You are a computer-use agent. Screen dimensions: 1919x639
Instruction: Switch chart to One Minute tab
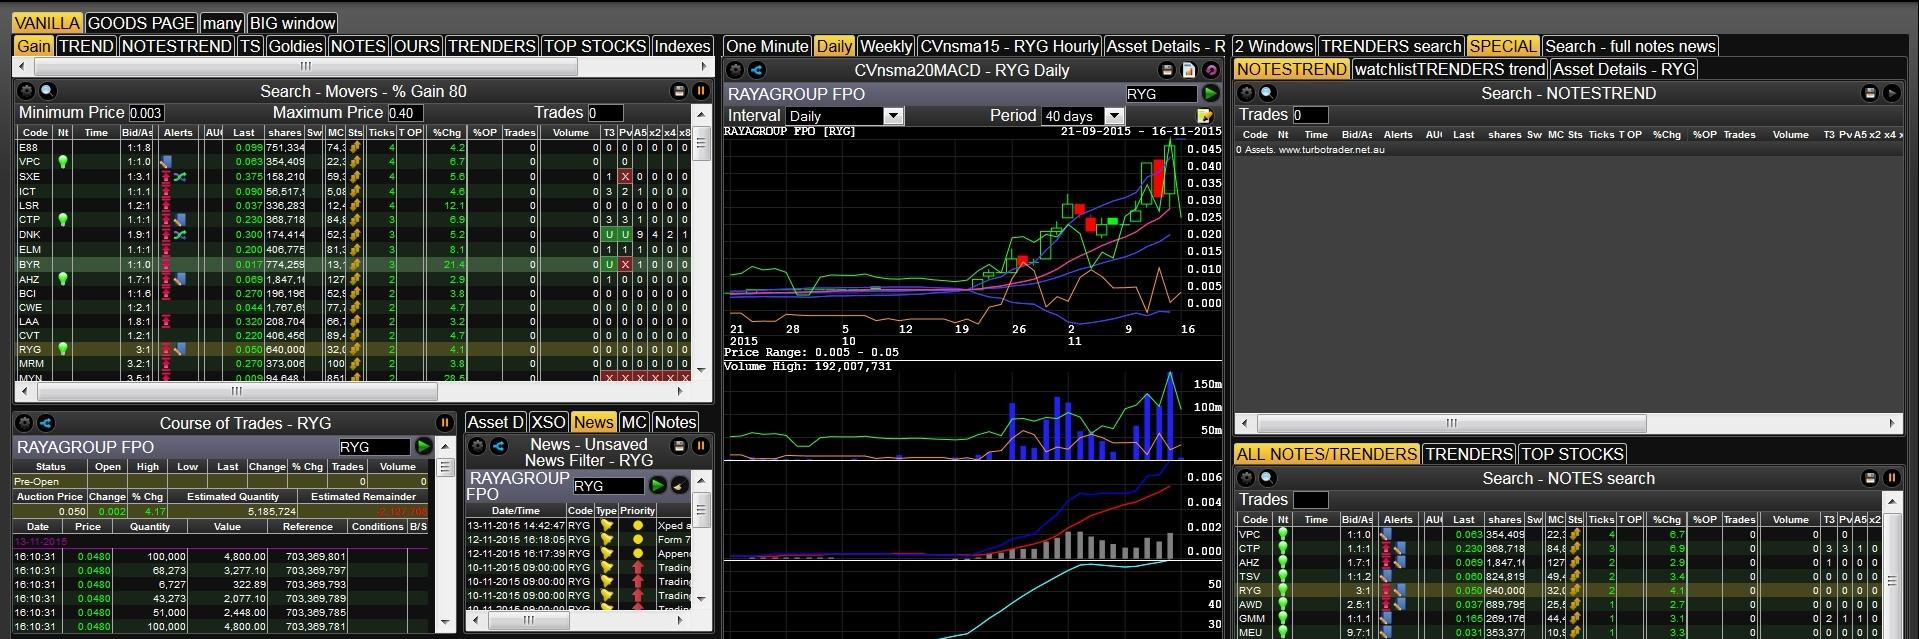(x=767, y=46)
